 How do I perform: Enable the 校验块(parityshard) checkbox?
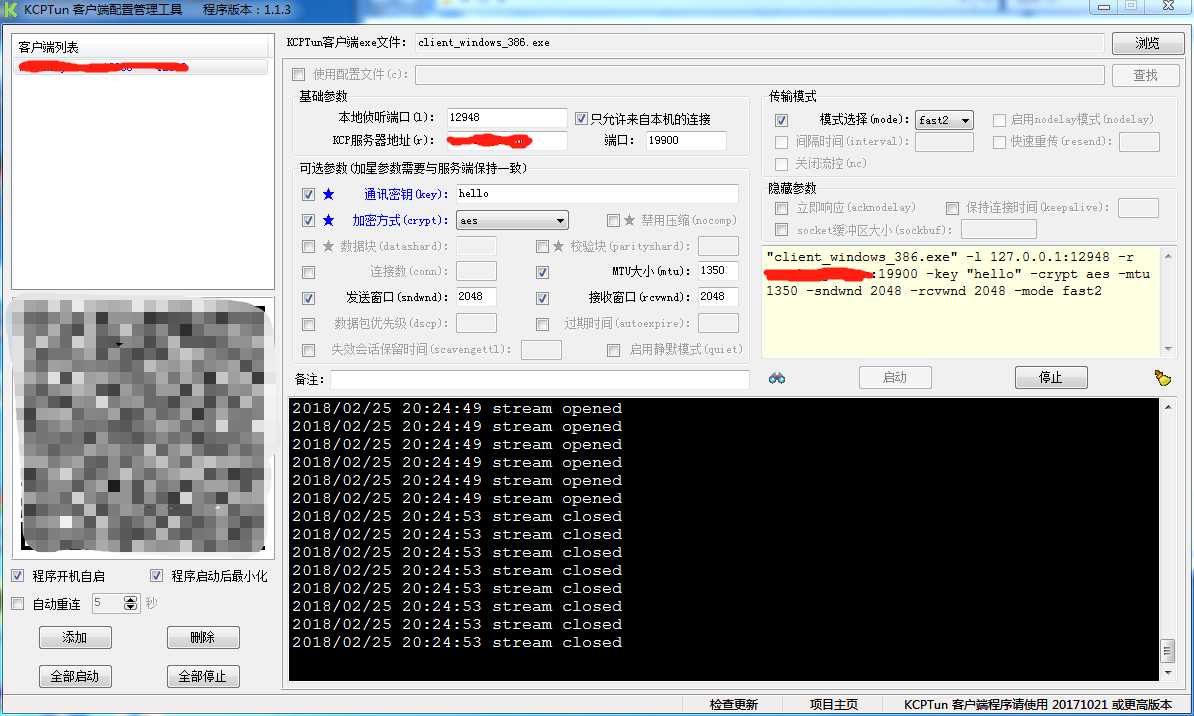point(542,246)
